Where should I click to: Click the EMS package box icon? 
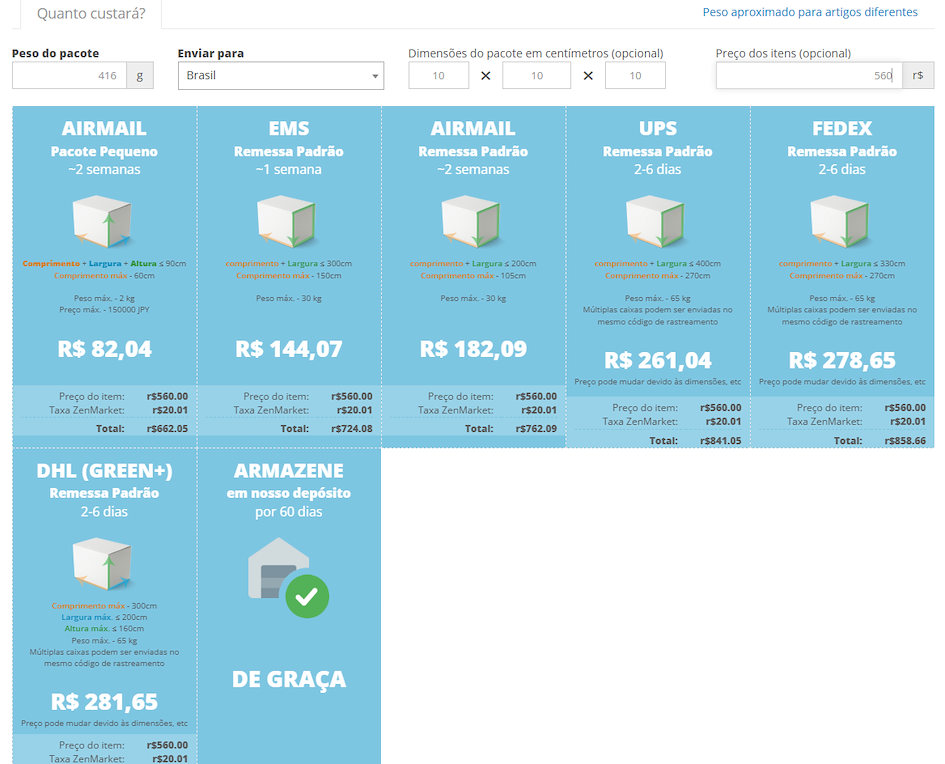287,222
